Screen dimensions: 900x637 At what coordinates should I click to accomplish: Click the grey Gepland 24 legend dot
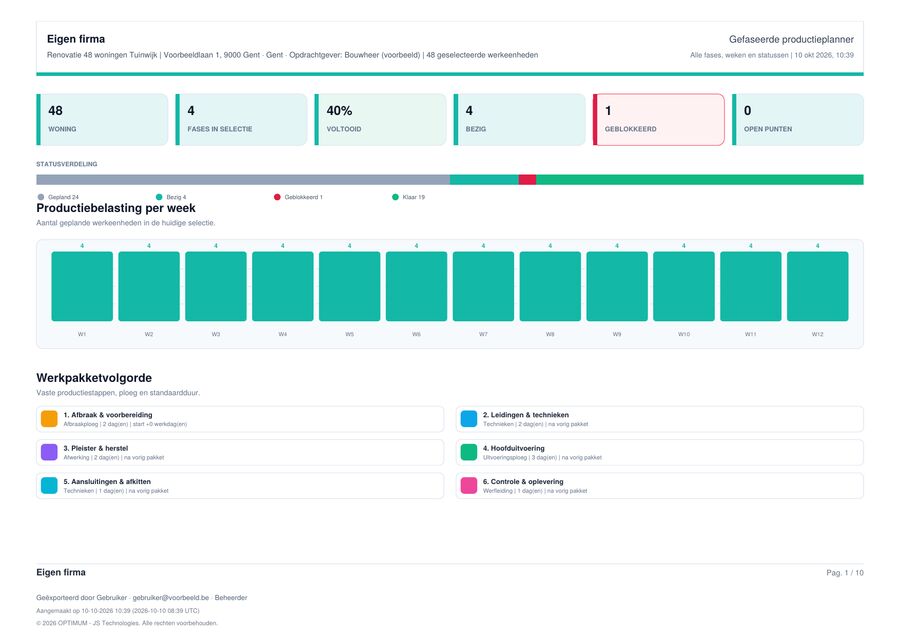[41, 197]
